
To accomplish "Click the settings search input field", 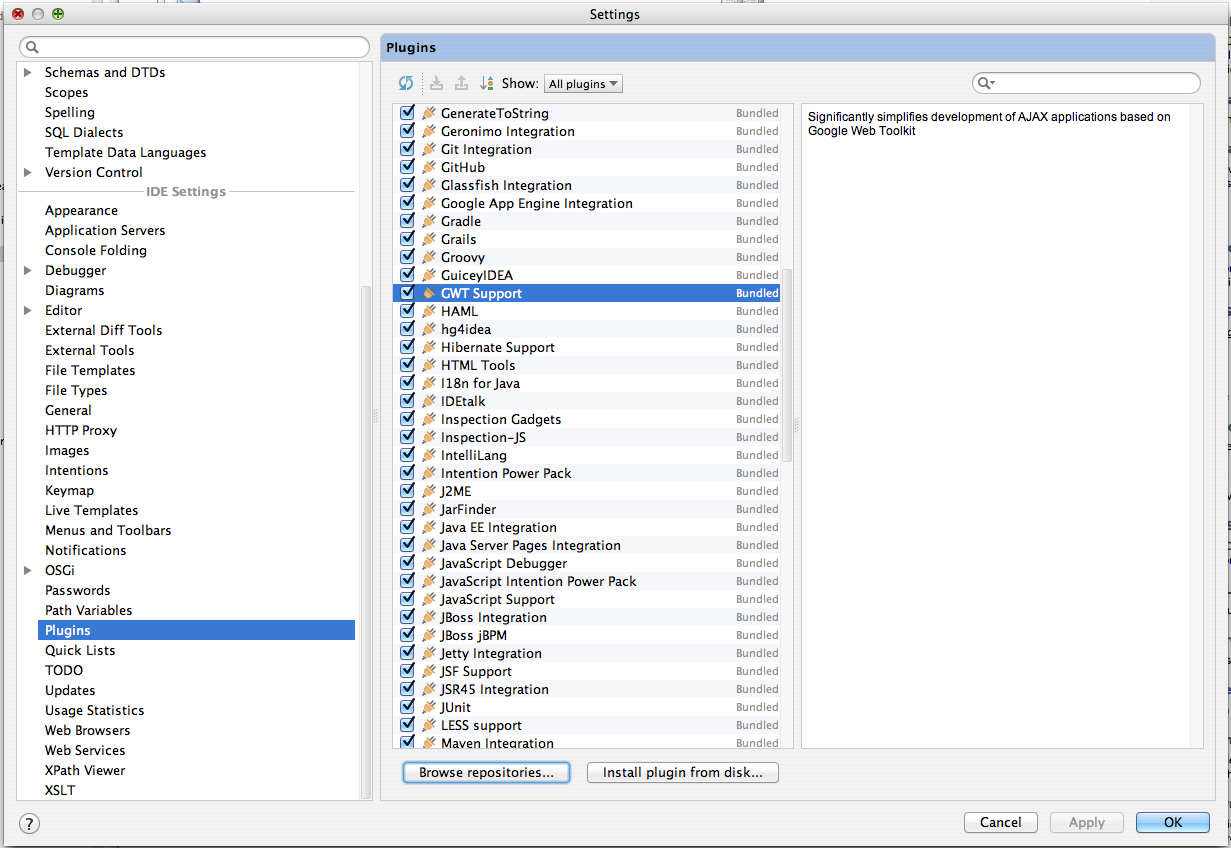I will pos(195,47).
